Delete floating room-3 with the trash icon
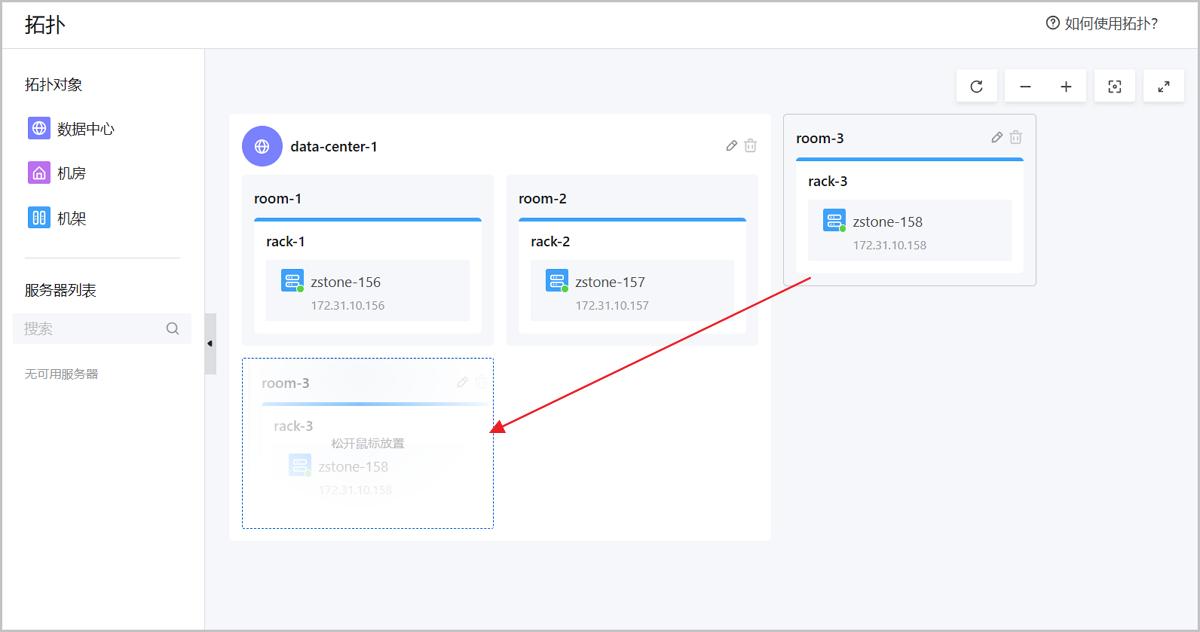Viewport: 1200px width, 632px height. point(1016,138)
